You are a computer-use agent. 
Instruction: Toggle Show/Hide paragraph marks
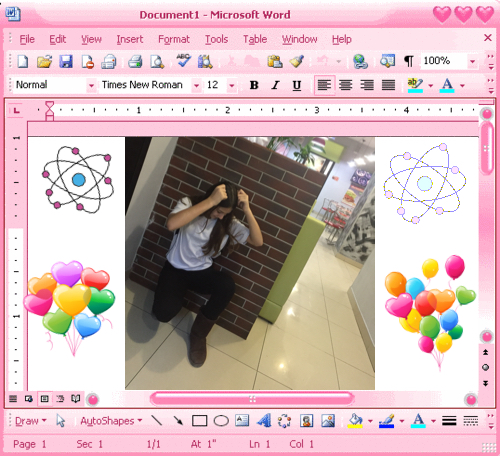tap(409, 61)
